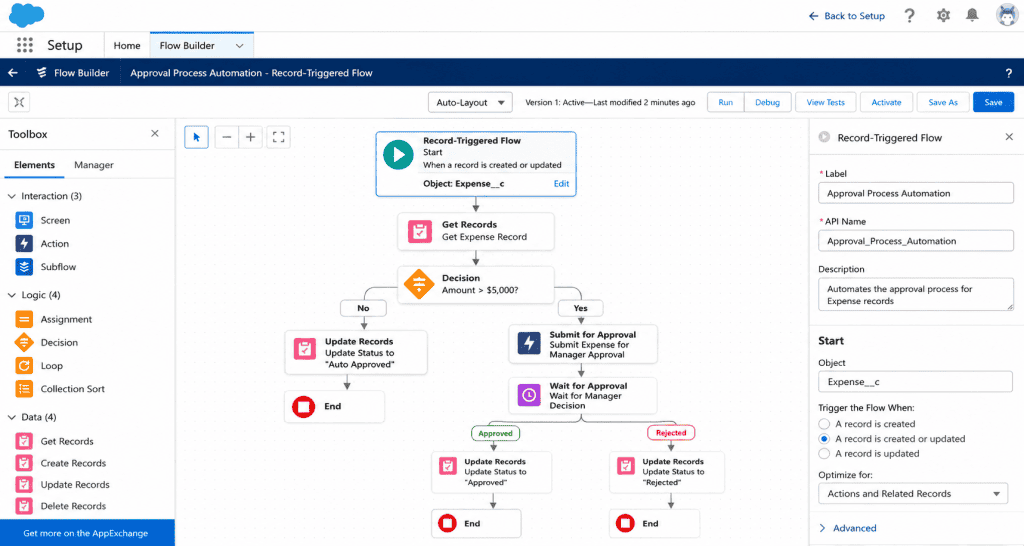Select the Action element icon in Toolbox
Screen dimensions: 1024x546
coord(24,244)
